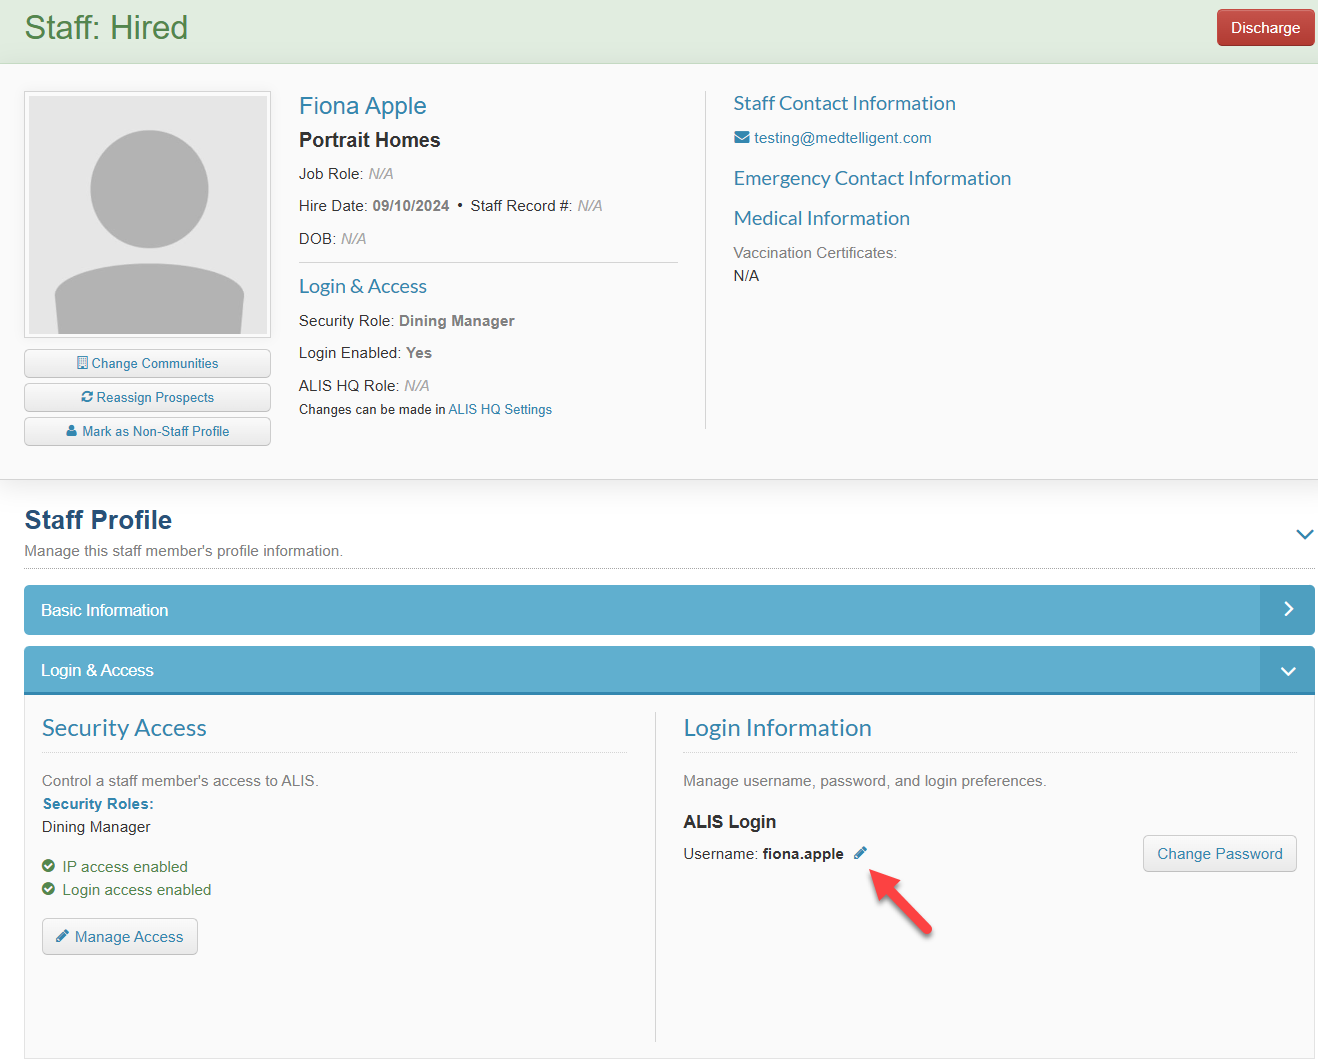The height and width of the screenshot is (1060, 1318).
Task: Discharge this staff member
Action: [x=1265, y=28]
